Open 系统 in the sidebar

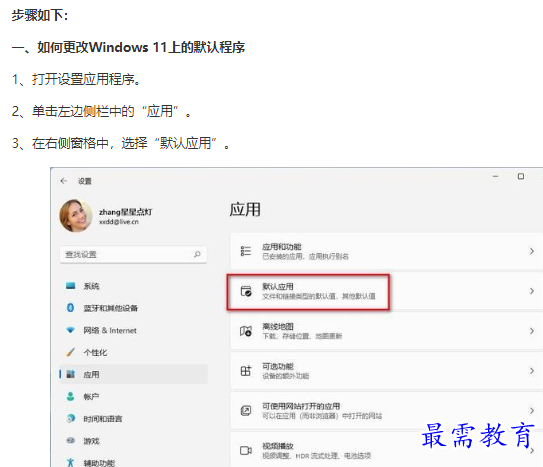[91, 286]
